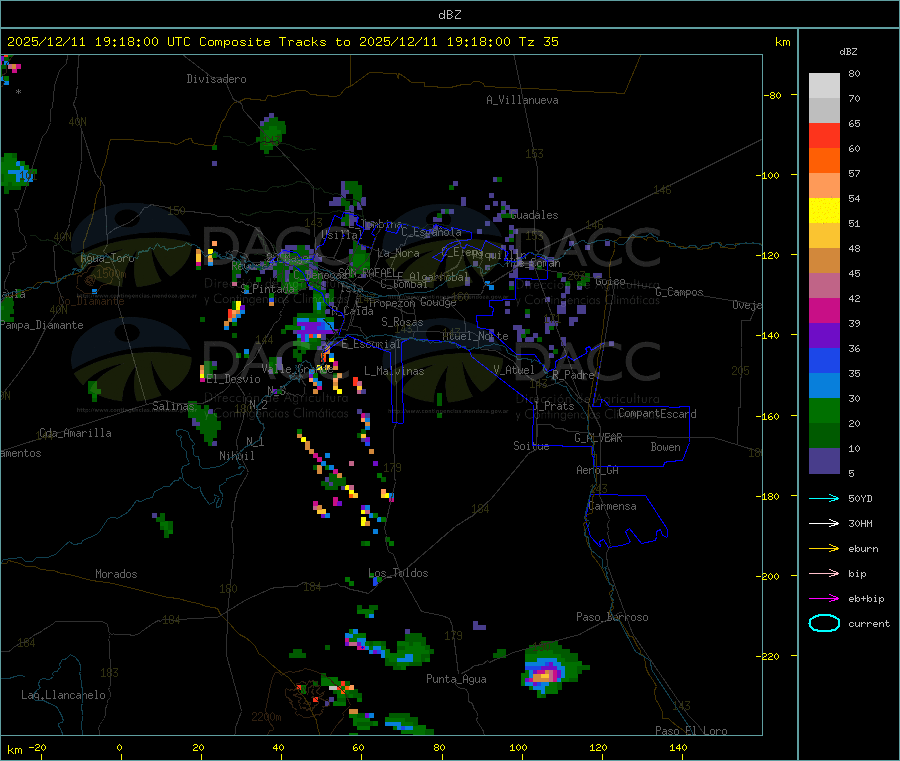Click the eburn yellow arrow legend icon
Viewport: 900px width, 761px height.
(x=824, y=549)
